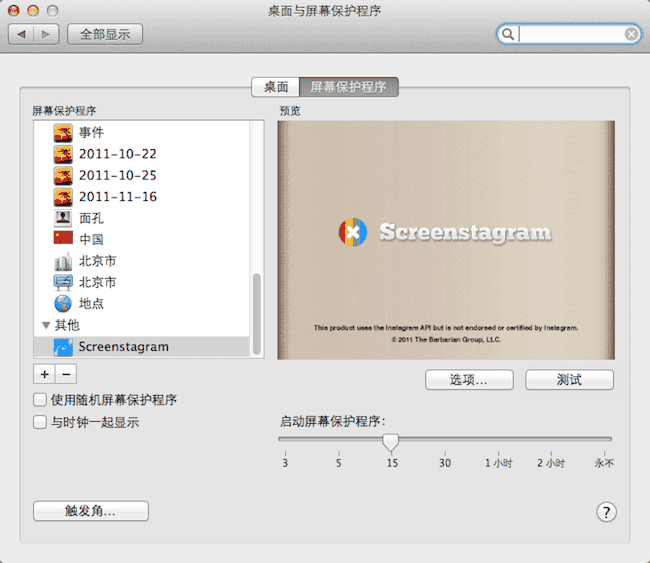650x563 pixels.
Task: Open 选项... settings for the screensaver
Action: [x=469, y=380]
